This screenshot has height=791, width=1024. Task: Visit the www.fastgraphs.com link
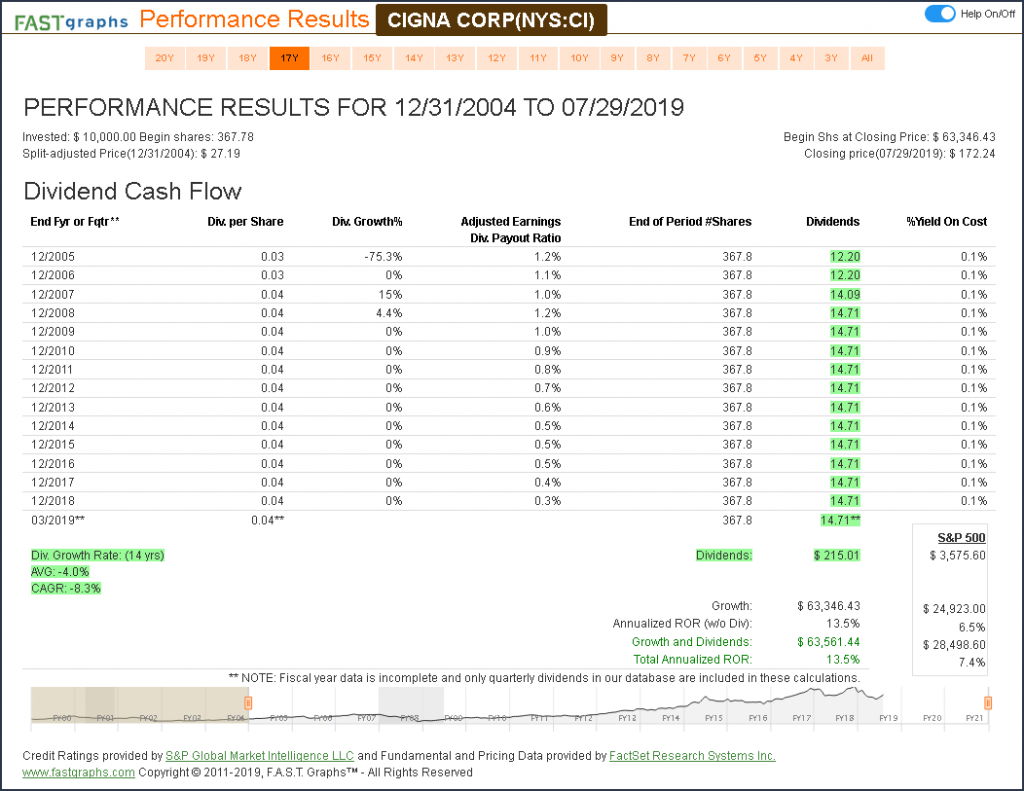[78, 772]
